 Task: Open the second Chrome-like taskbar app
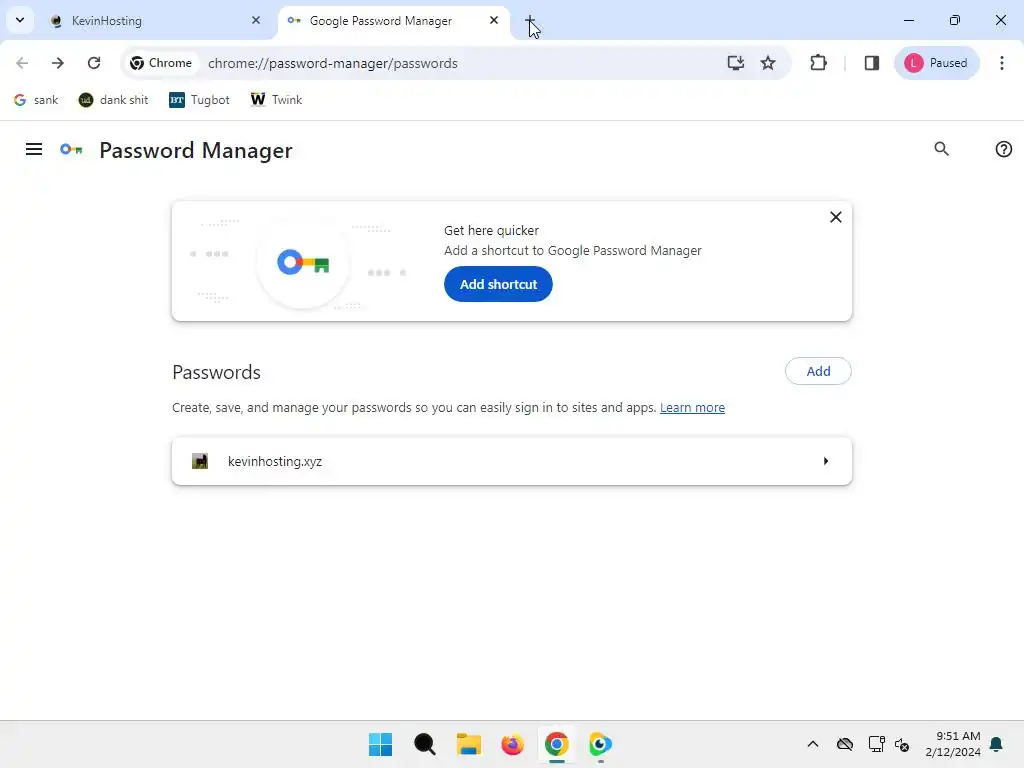(600, 744)
